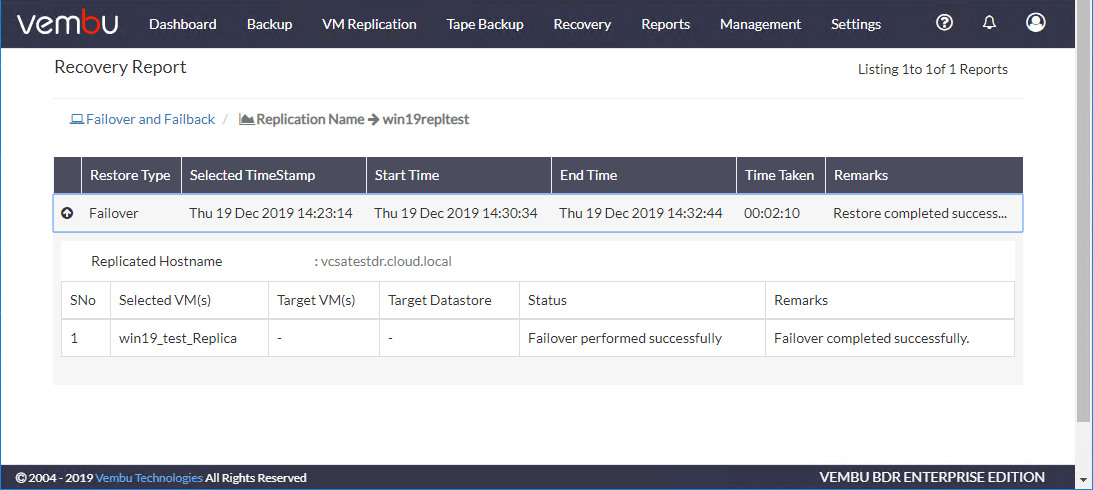Open the Dashboard menu
The width and height of the screenshot is (1093, 490).
click(183, 24)
